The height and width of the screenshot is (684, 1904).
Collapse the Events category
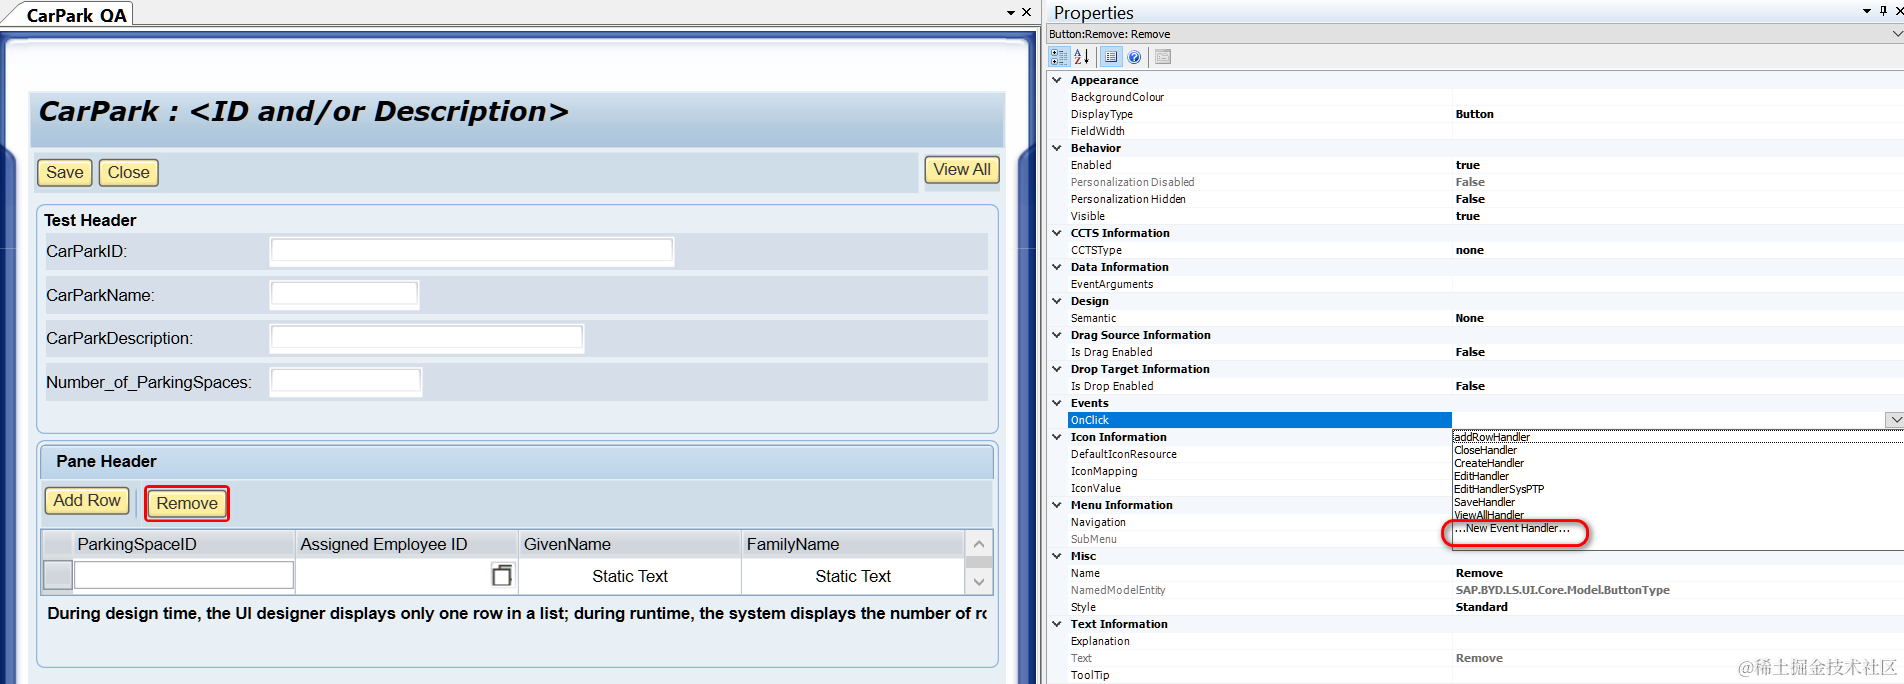[1057, 403]
